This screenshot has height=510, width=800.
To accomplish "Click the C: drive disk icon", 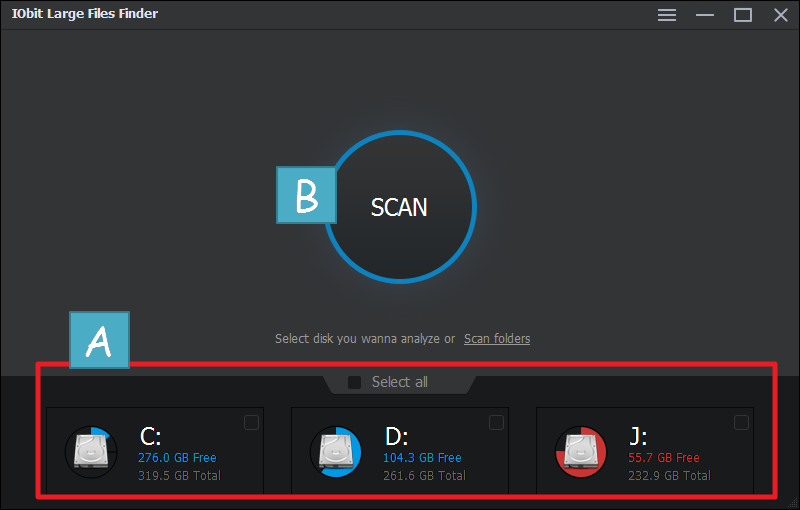I will click(91, 451).
